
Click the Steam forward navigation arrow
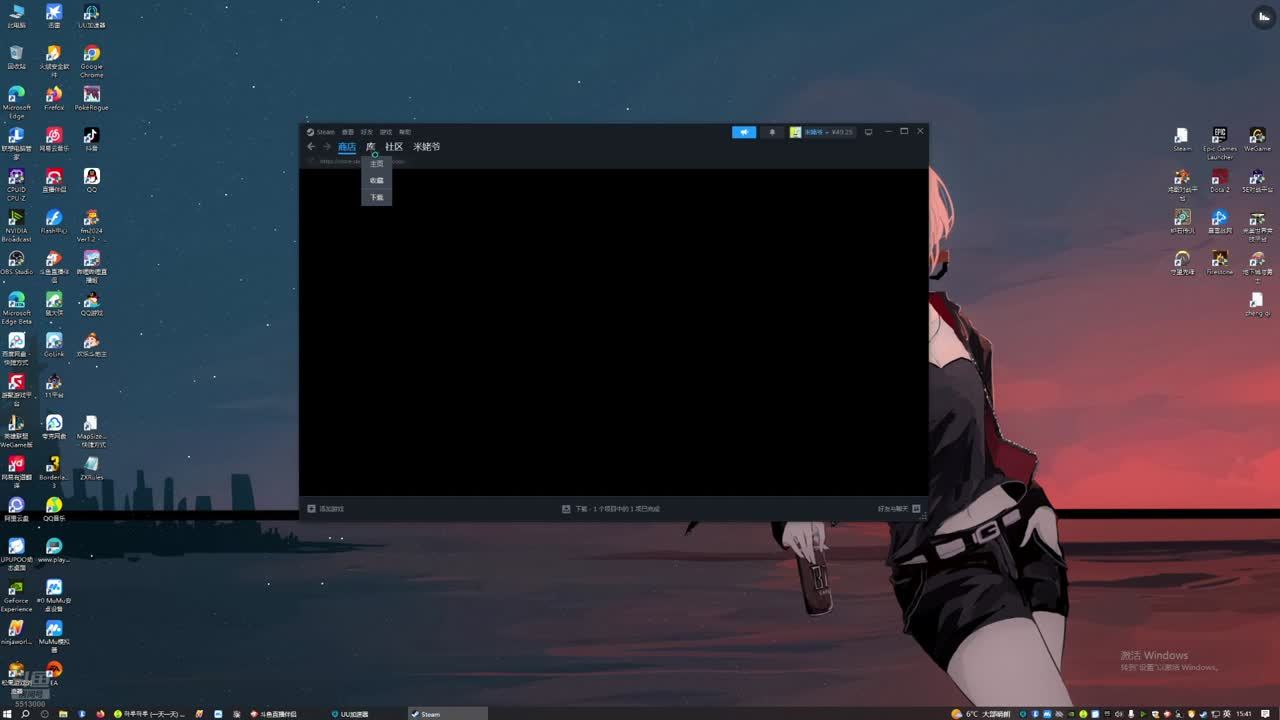pyautogui.click(x=326, y=147)
